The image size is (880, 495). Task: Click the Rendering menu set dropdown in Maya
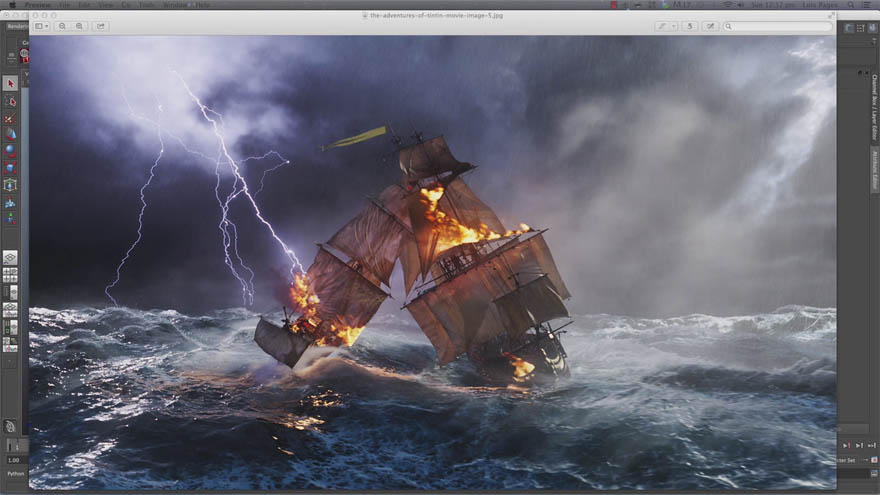tap(17, 26)
